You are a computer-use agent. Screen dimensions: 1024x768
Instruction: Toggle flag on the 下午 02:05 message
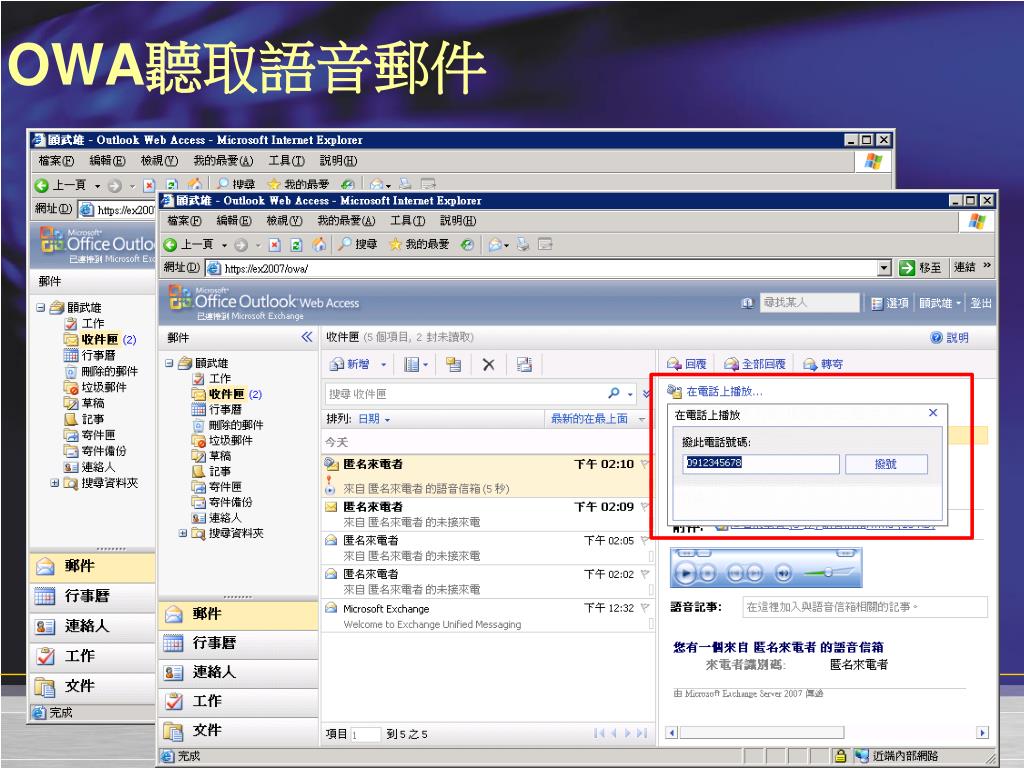tap(645, 540)
